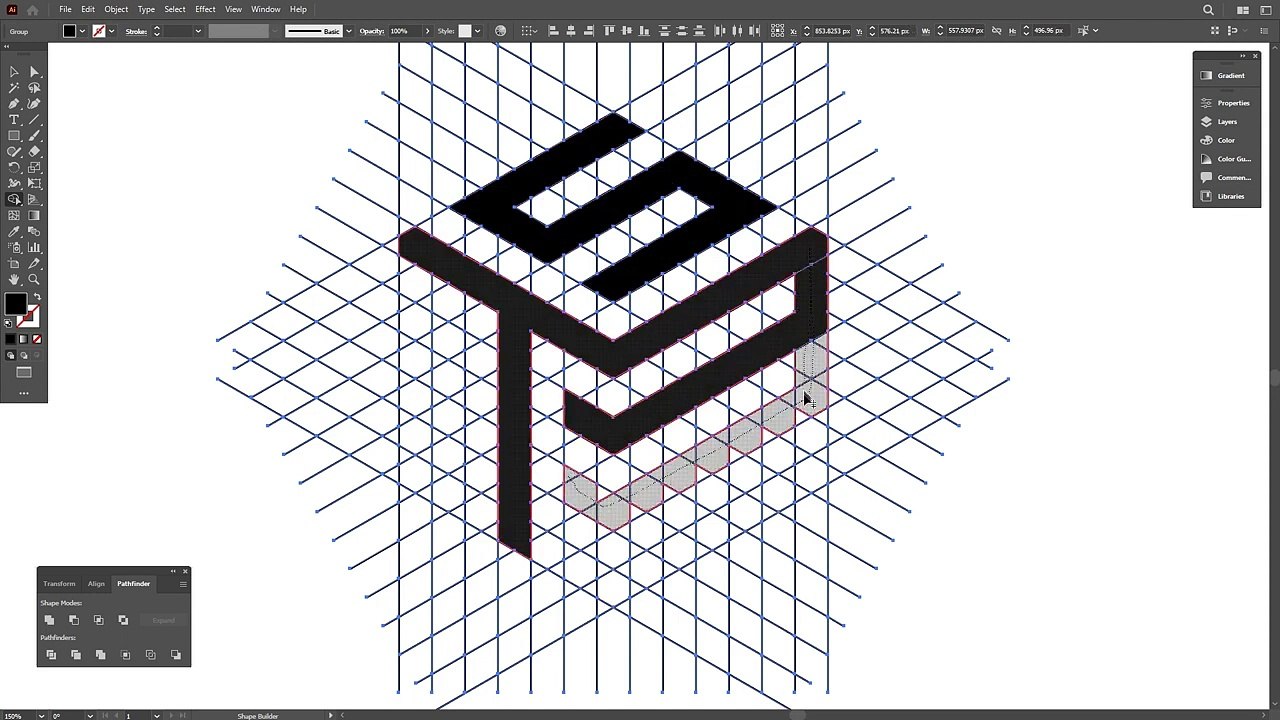This screenshot has width=1280, height=720.
Task: Switch to the Align tab
Action: (96, 584)
